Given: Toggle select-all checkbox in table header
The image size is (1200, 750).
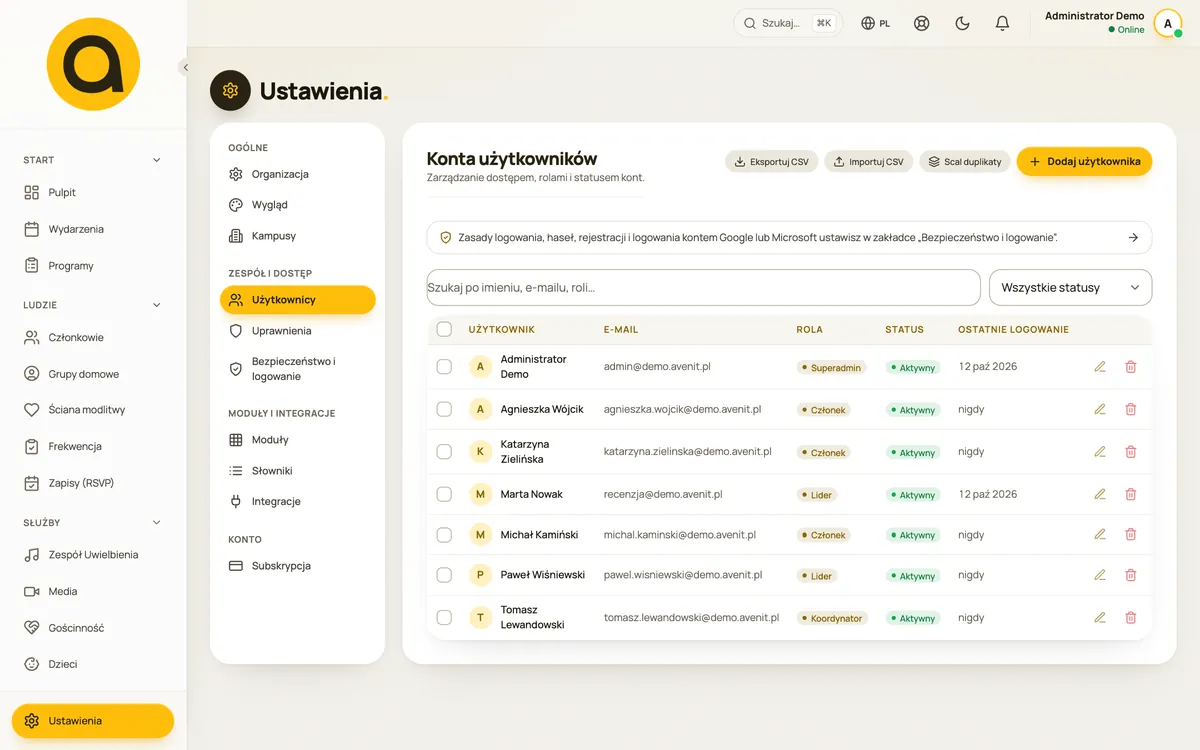Looking at the screenshot, I should click(x=444, y=329).
